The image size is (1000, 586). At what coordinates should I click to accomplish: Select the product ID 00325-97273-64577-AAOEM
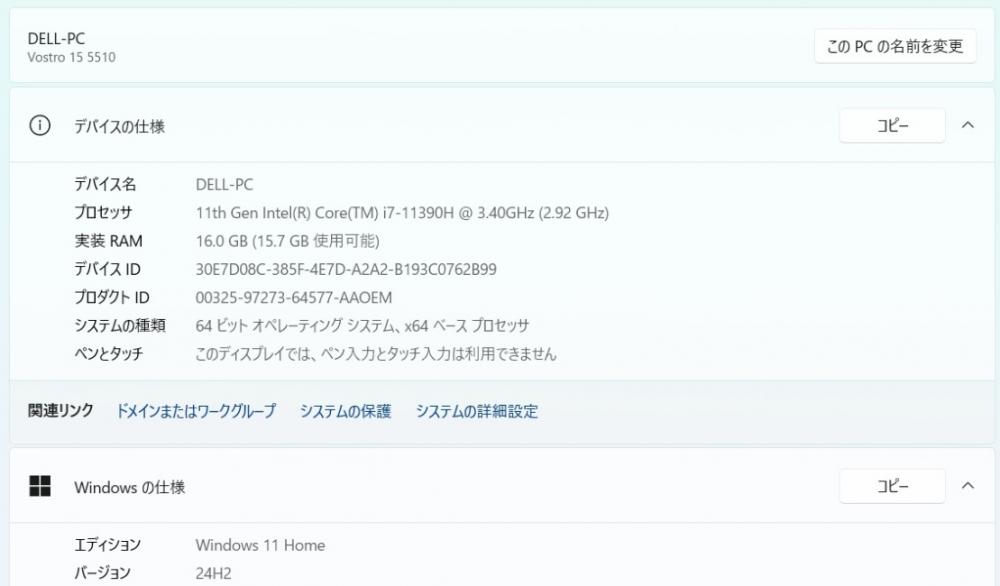293,298
